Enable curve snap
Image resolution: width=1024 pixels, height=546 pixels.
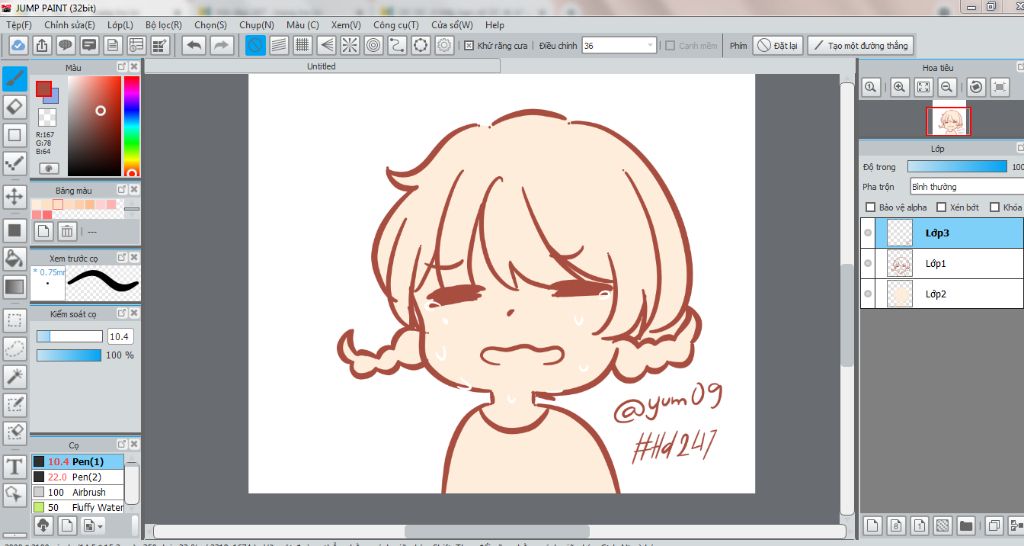pos(397,46)
